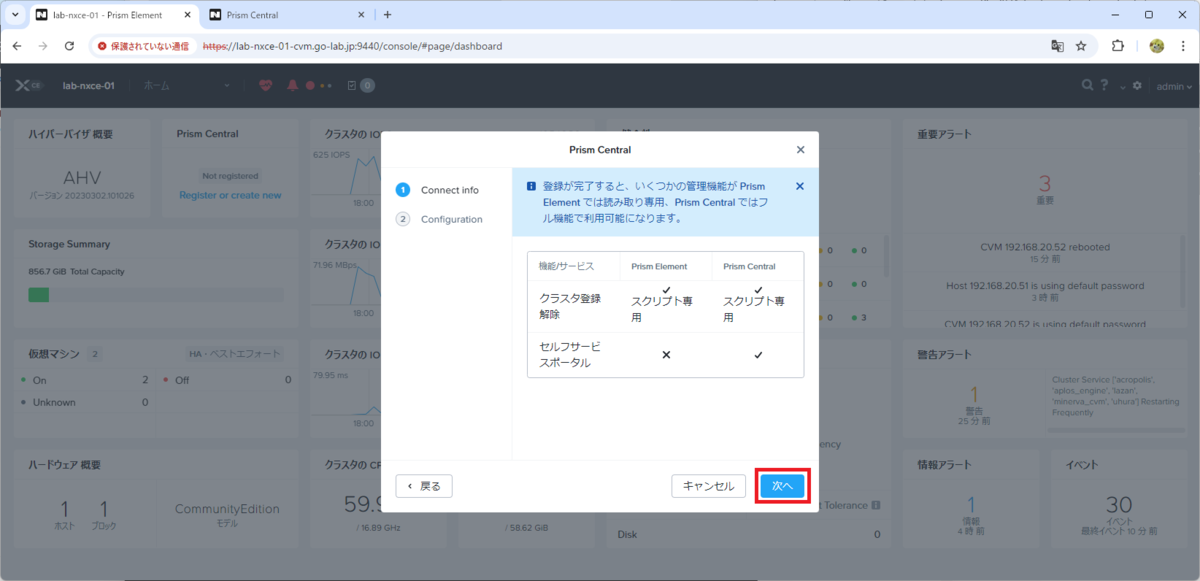This screenshot has height=581, width=1200.
Task: Bookmark this page with star icon
Action: tap(1081, 46)
